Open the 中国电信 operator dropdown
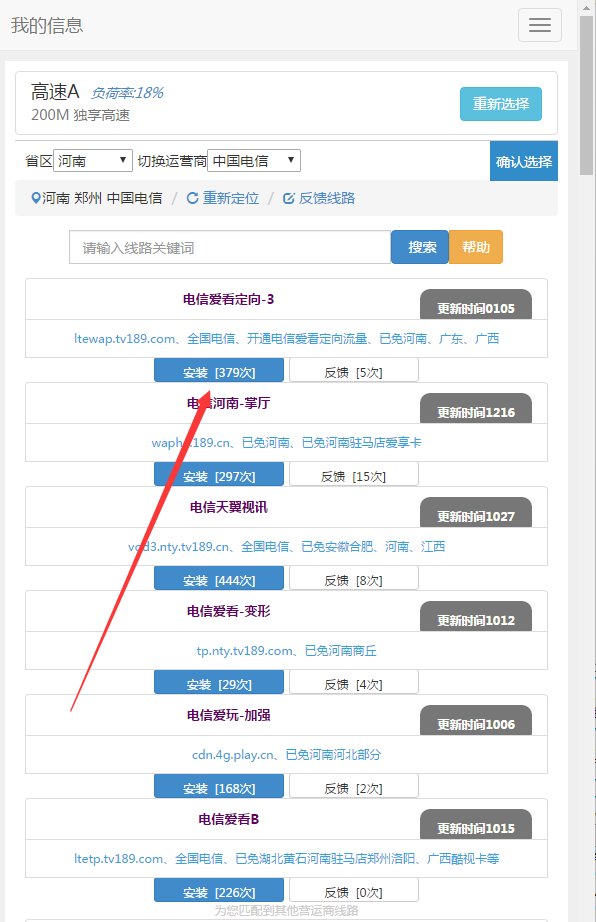This screenshot has height=922, width=596. pos(254,161)
